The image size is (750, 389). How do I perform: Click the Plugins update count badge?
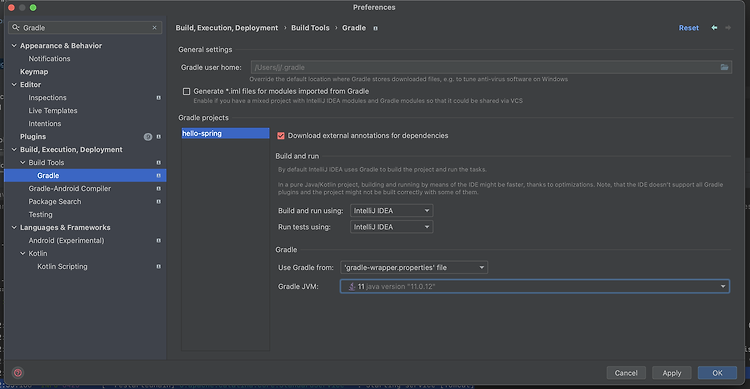click(x=148, y=137)
